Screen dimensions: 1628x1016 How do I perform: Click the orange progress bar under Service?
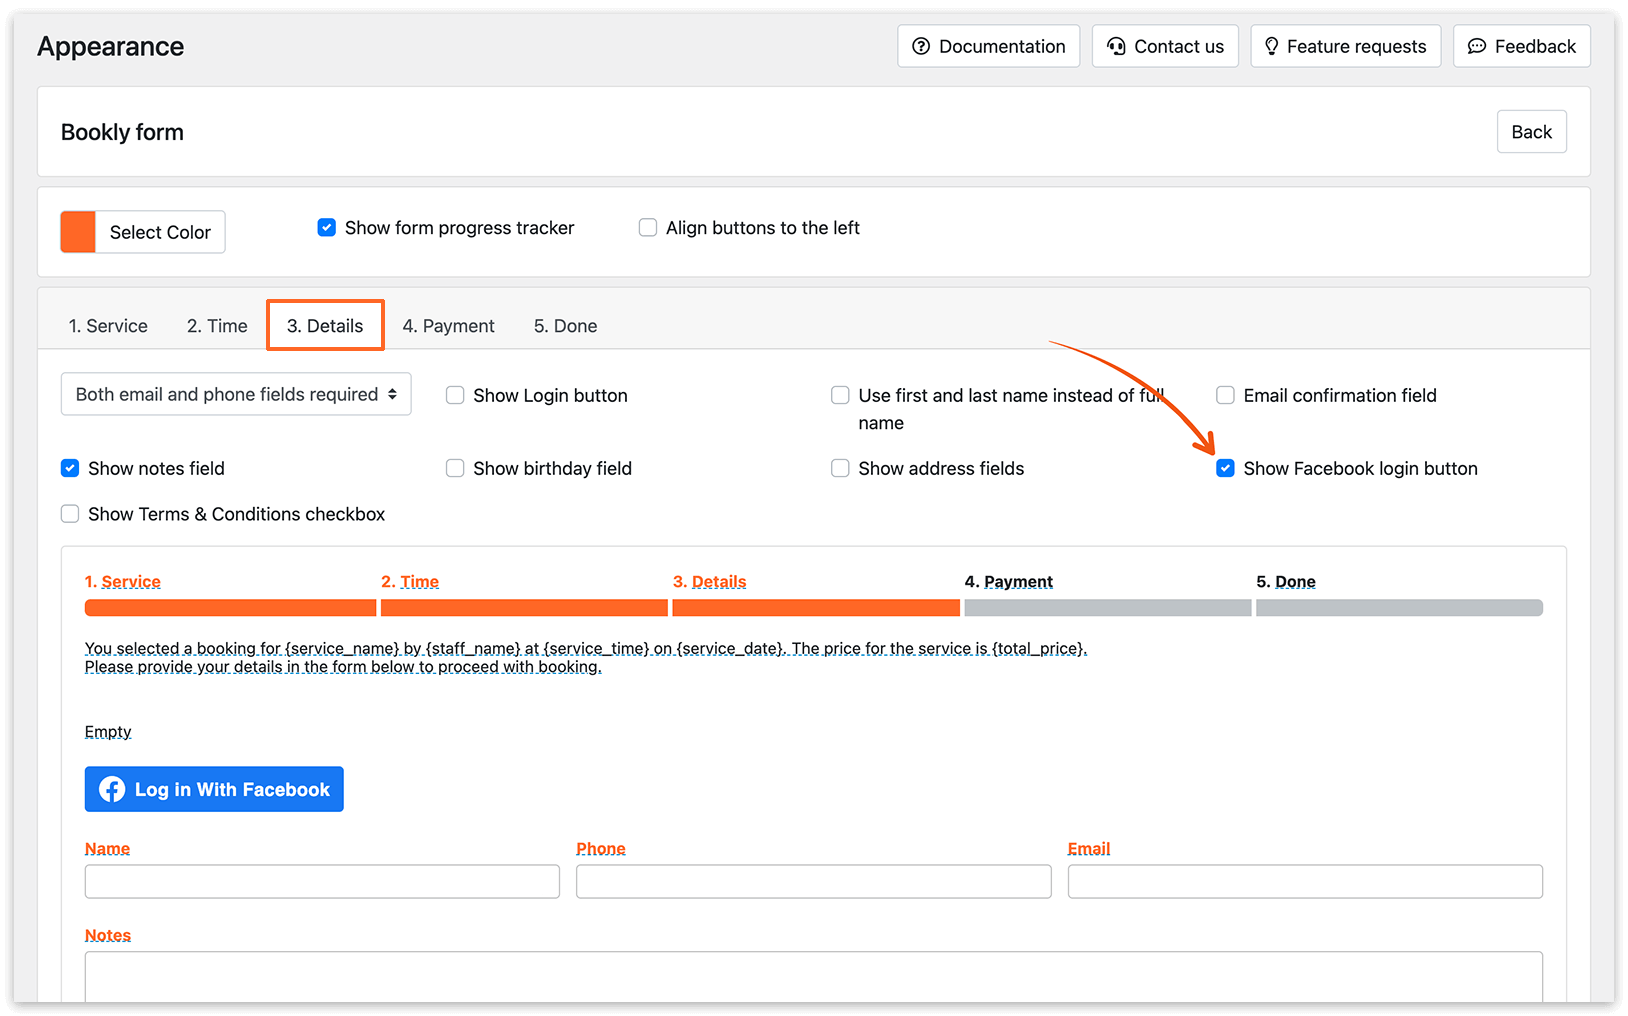coord(230,608)
